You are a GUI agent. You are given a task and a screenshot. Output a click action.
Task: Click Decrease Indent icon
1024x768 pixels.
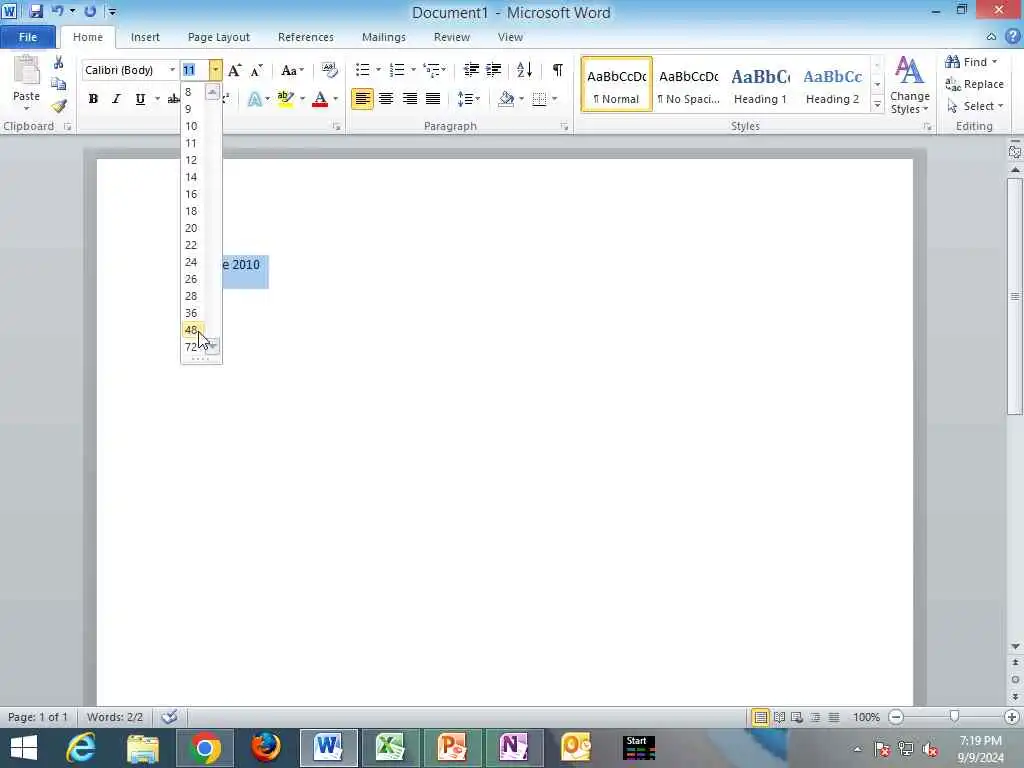[x=471, y=70]
